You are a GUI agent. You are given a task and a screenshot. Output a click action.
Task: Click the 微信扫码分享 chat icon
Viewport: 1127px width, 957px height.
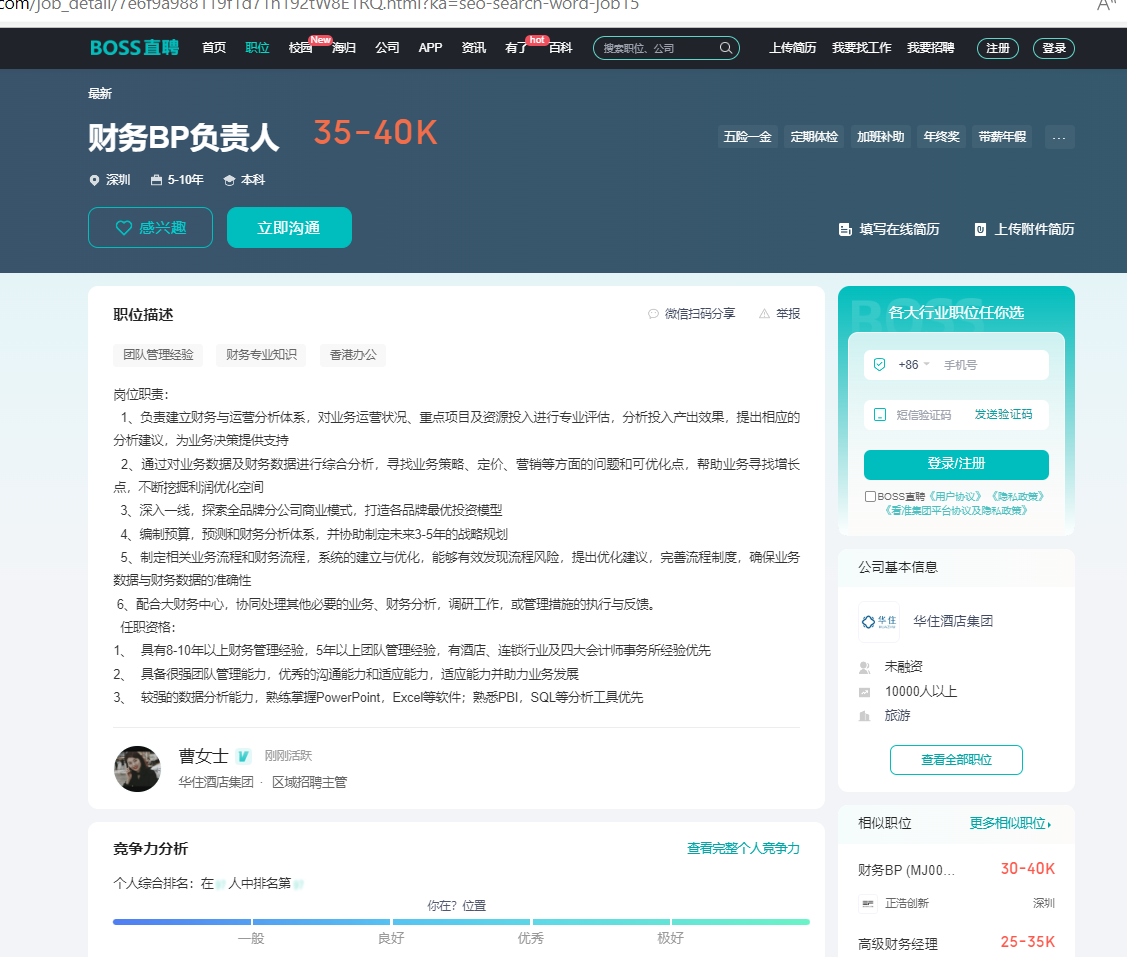[x=654, y=314]
